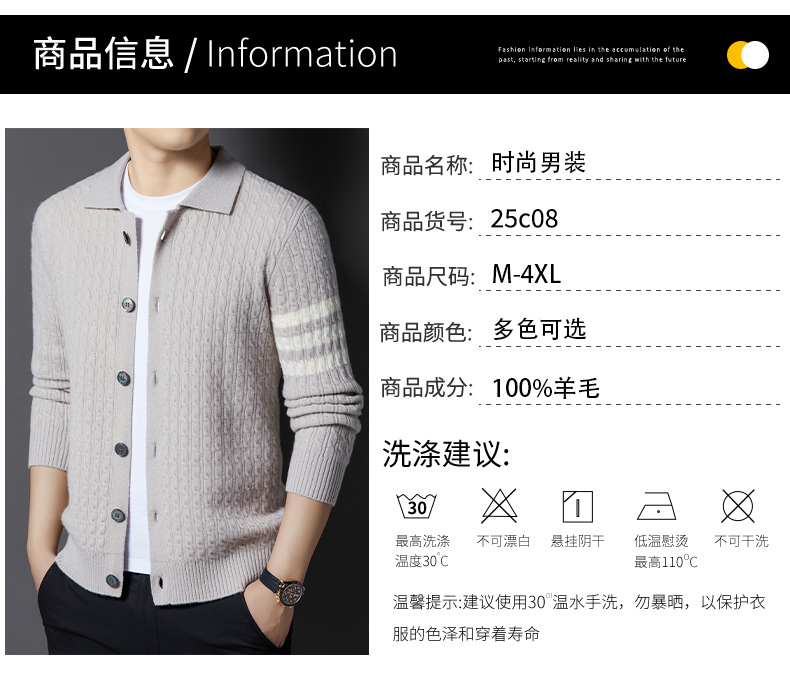Click the item number 25c08
Viewport: 790px width, 685px height.
tap(524, 219)
